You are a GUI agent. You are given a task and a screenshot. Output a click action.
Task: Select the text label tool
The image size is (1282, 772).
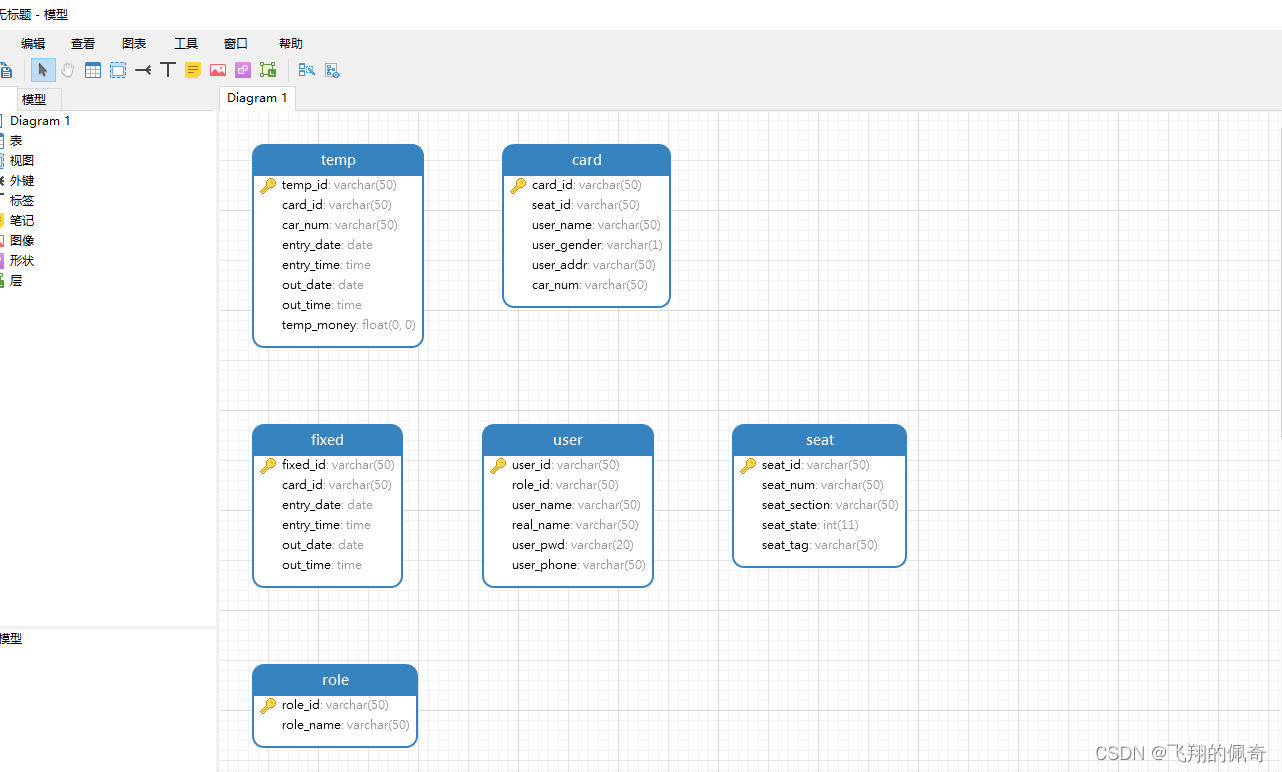pos(168,70)
